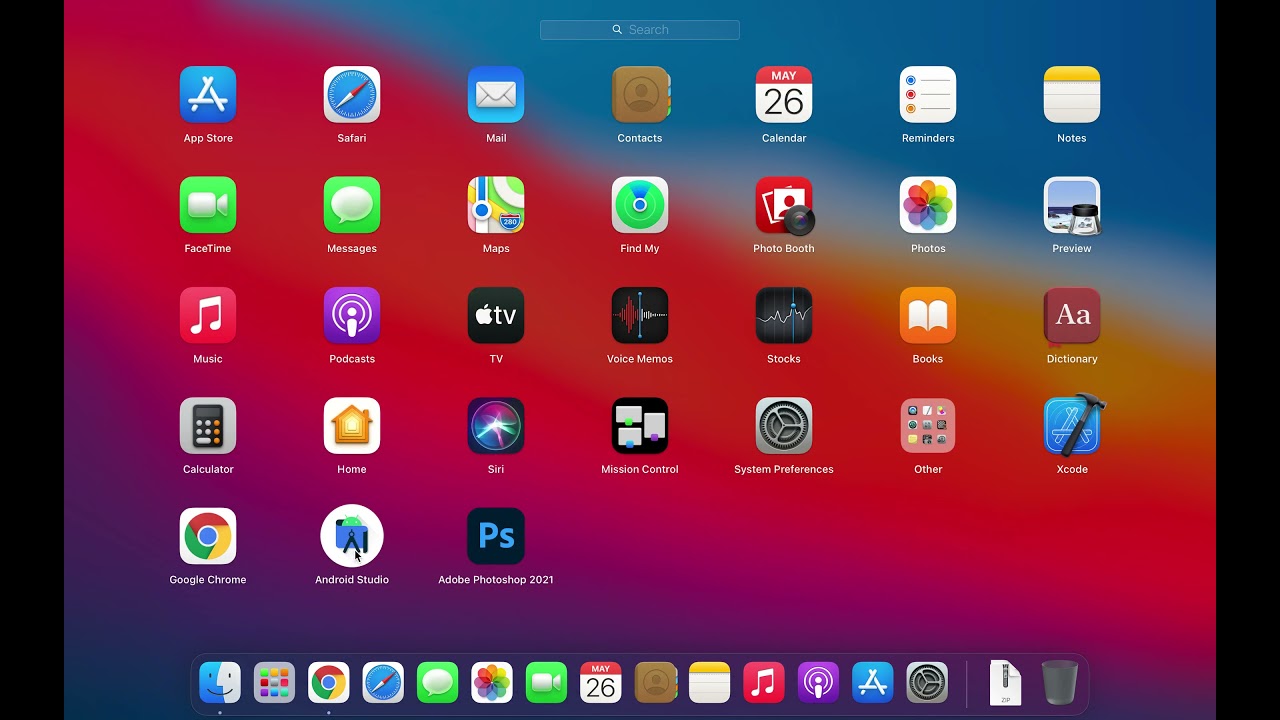The image size is (1280, 720).
Task: Open the Find My app
Action: tap(640, 205)
